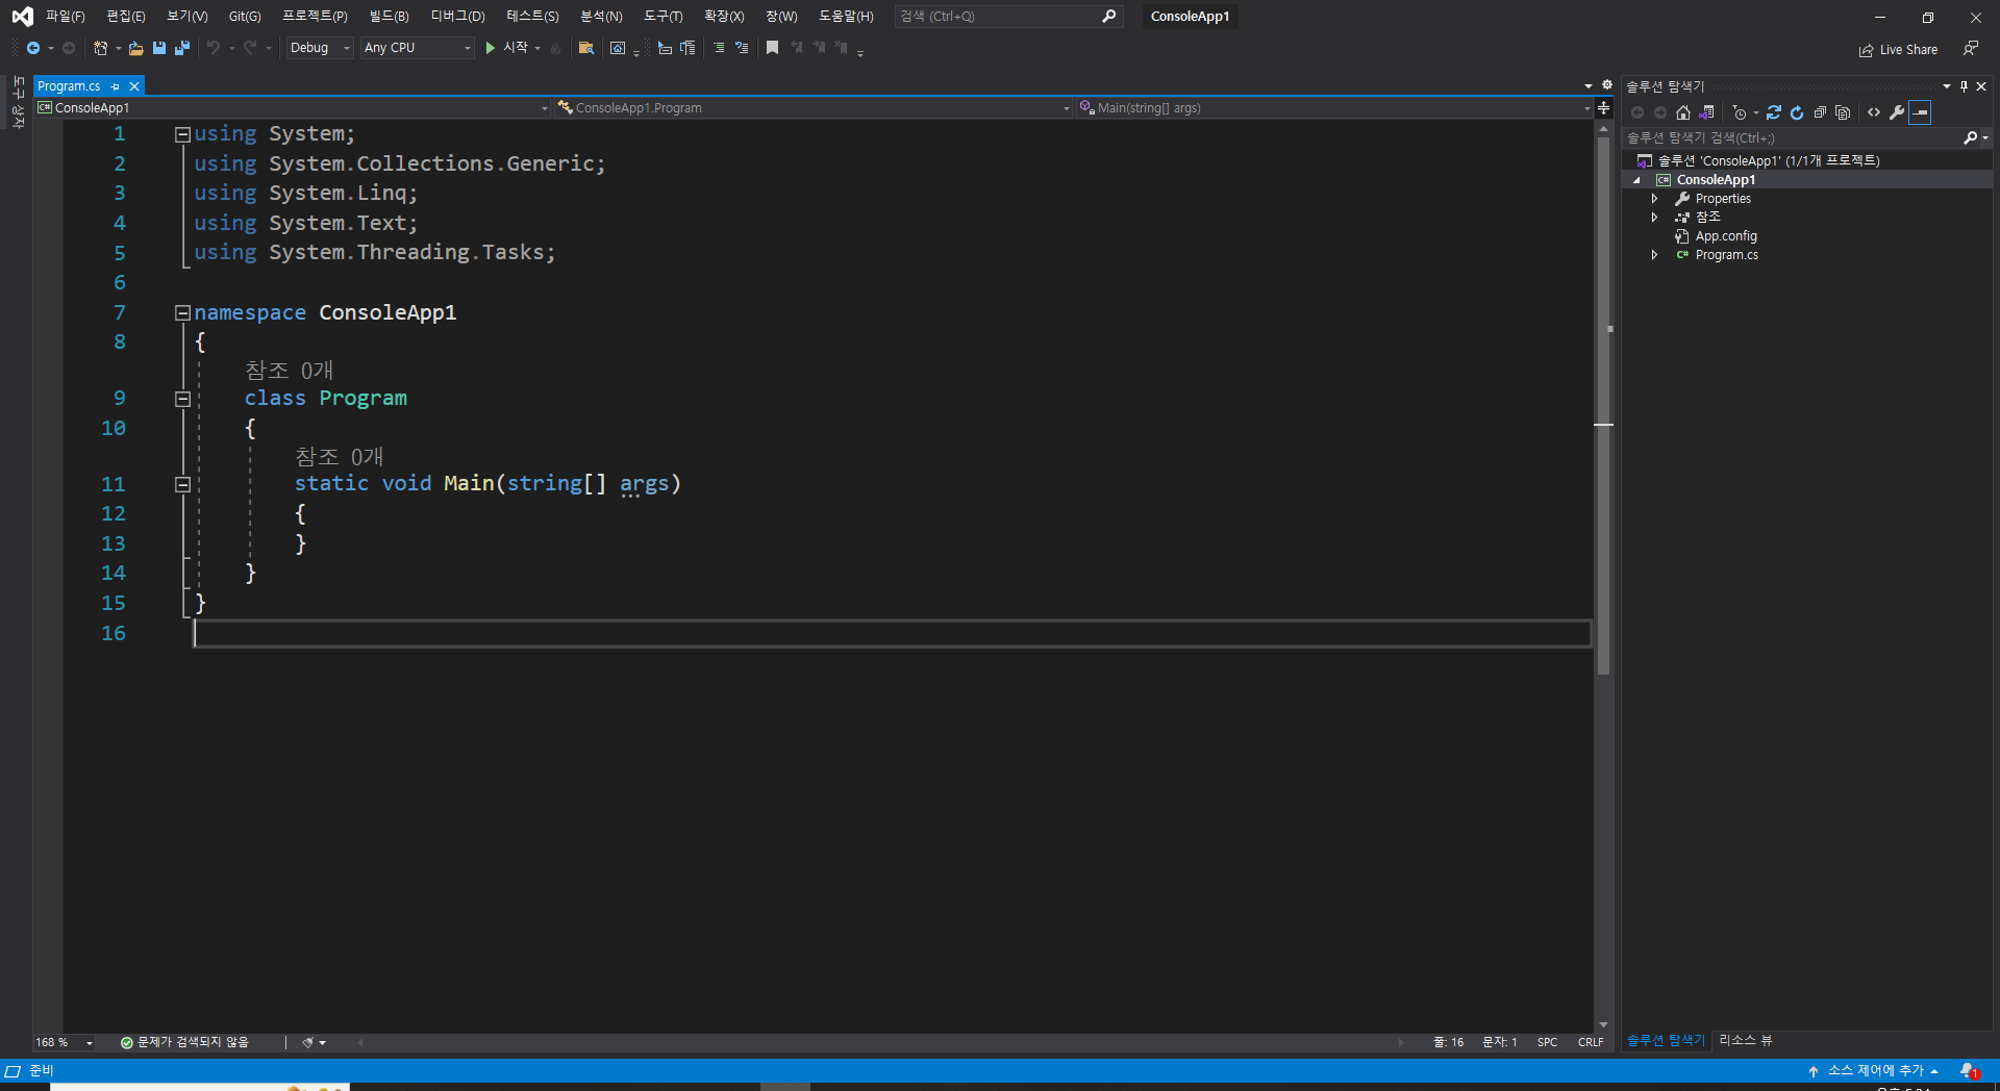Toggle Sync with Active Document icon

(1773, 113)
